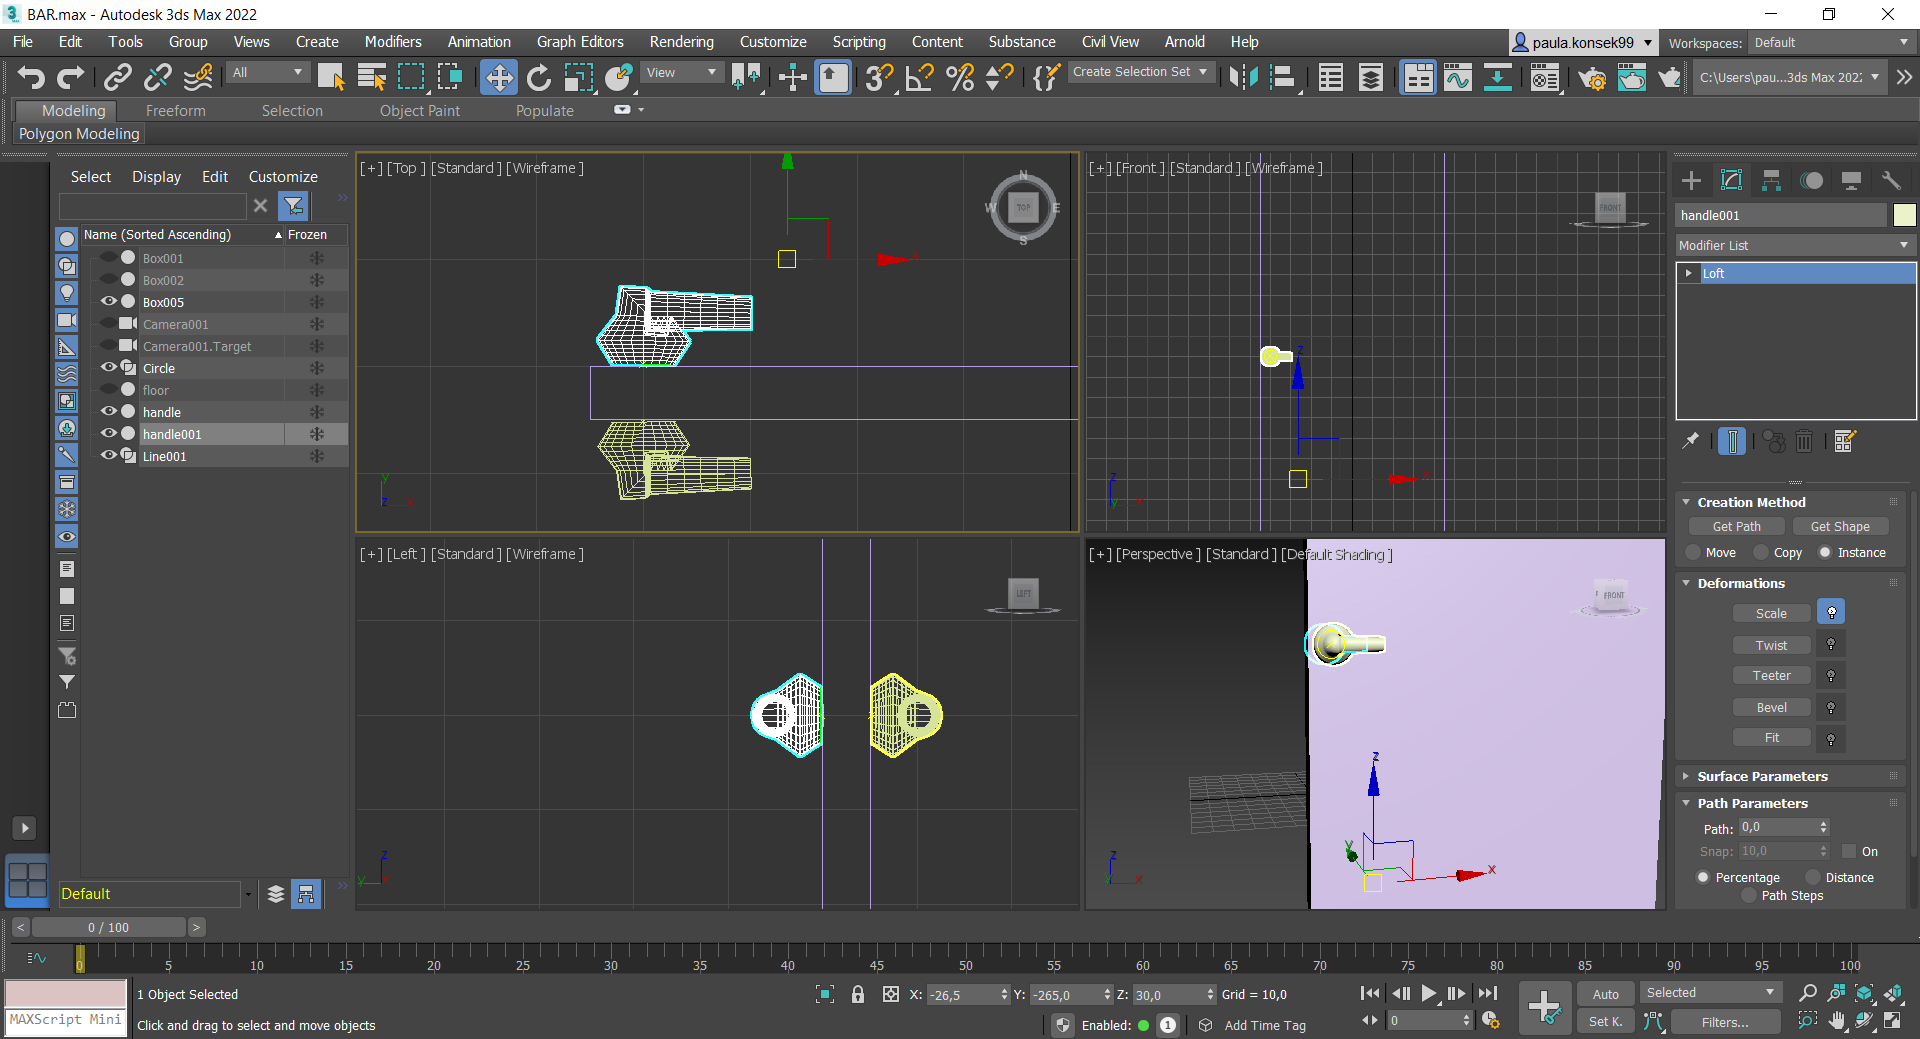Open the Motion panel icon
This screenshot has width=1920, height=1039.
click(x=1811, y=180)
